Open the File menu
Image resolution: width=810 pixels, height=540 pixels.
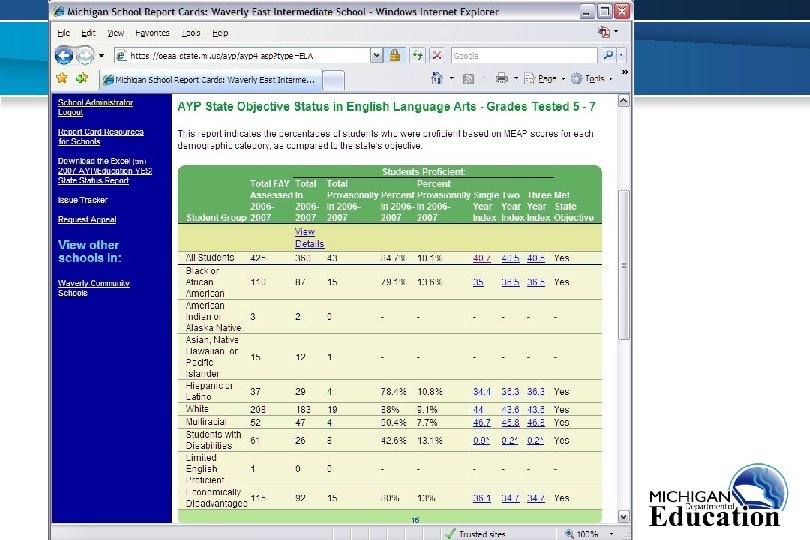(x=64, y=33)
